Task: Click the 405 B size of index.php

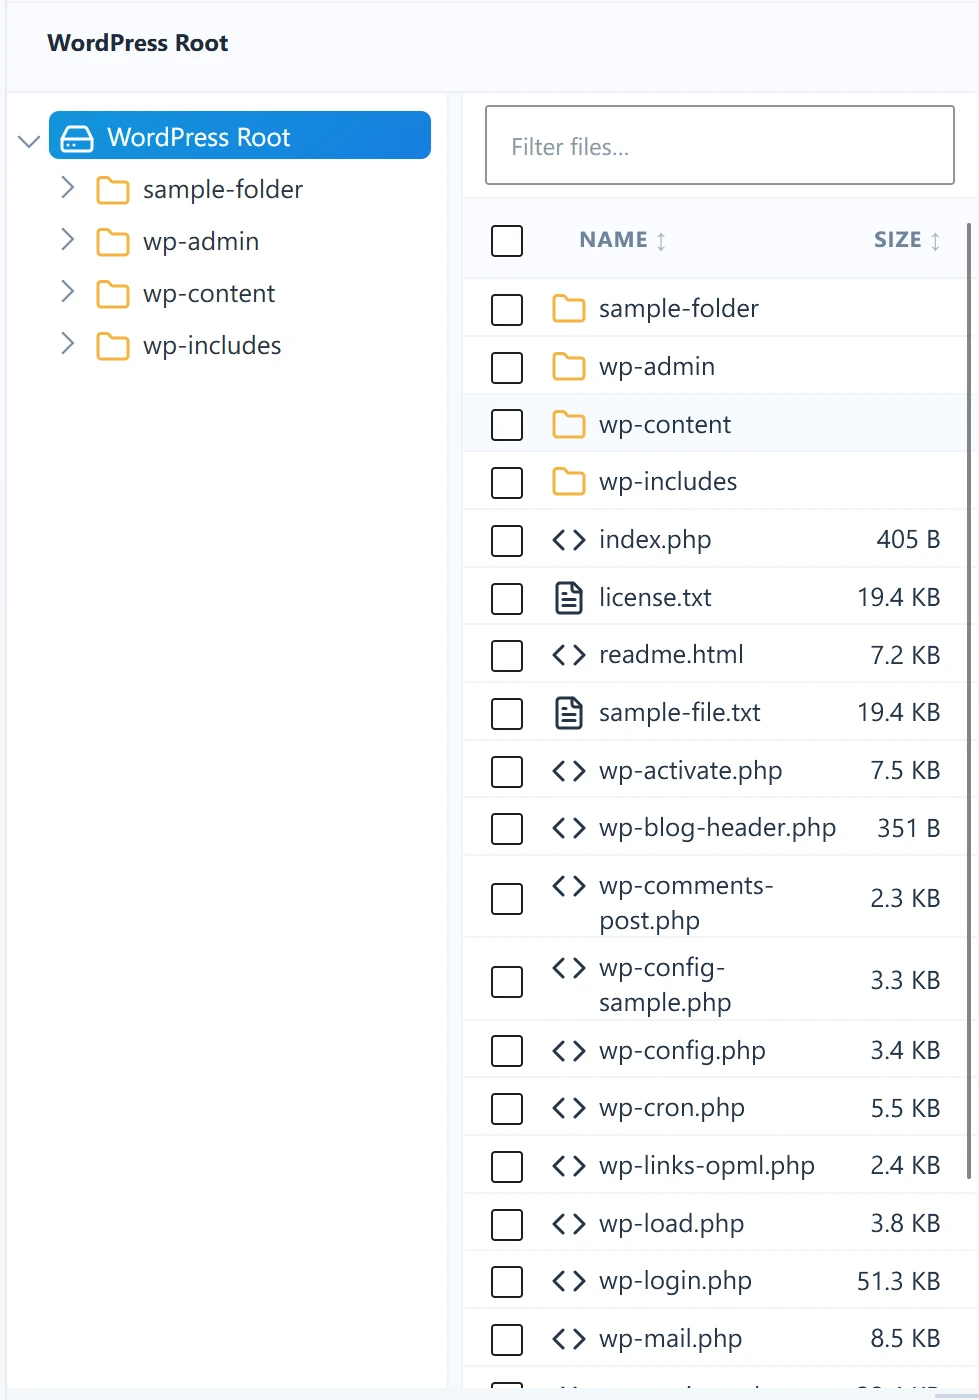Action: pos(908,540)
